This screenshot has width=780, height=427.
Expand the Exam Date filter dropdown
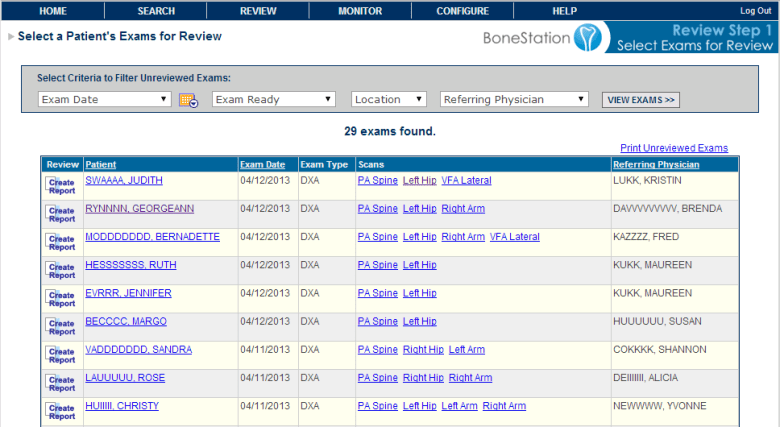(105, 100)
